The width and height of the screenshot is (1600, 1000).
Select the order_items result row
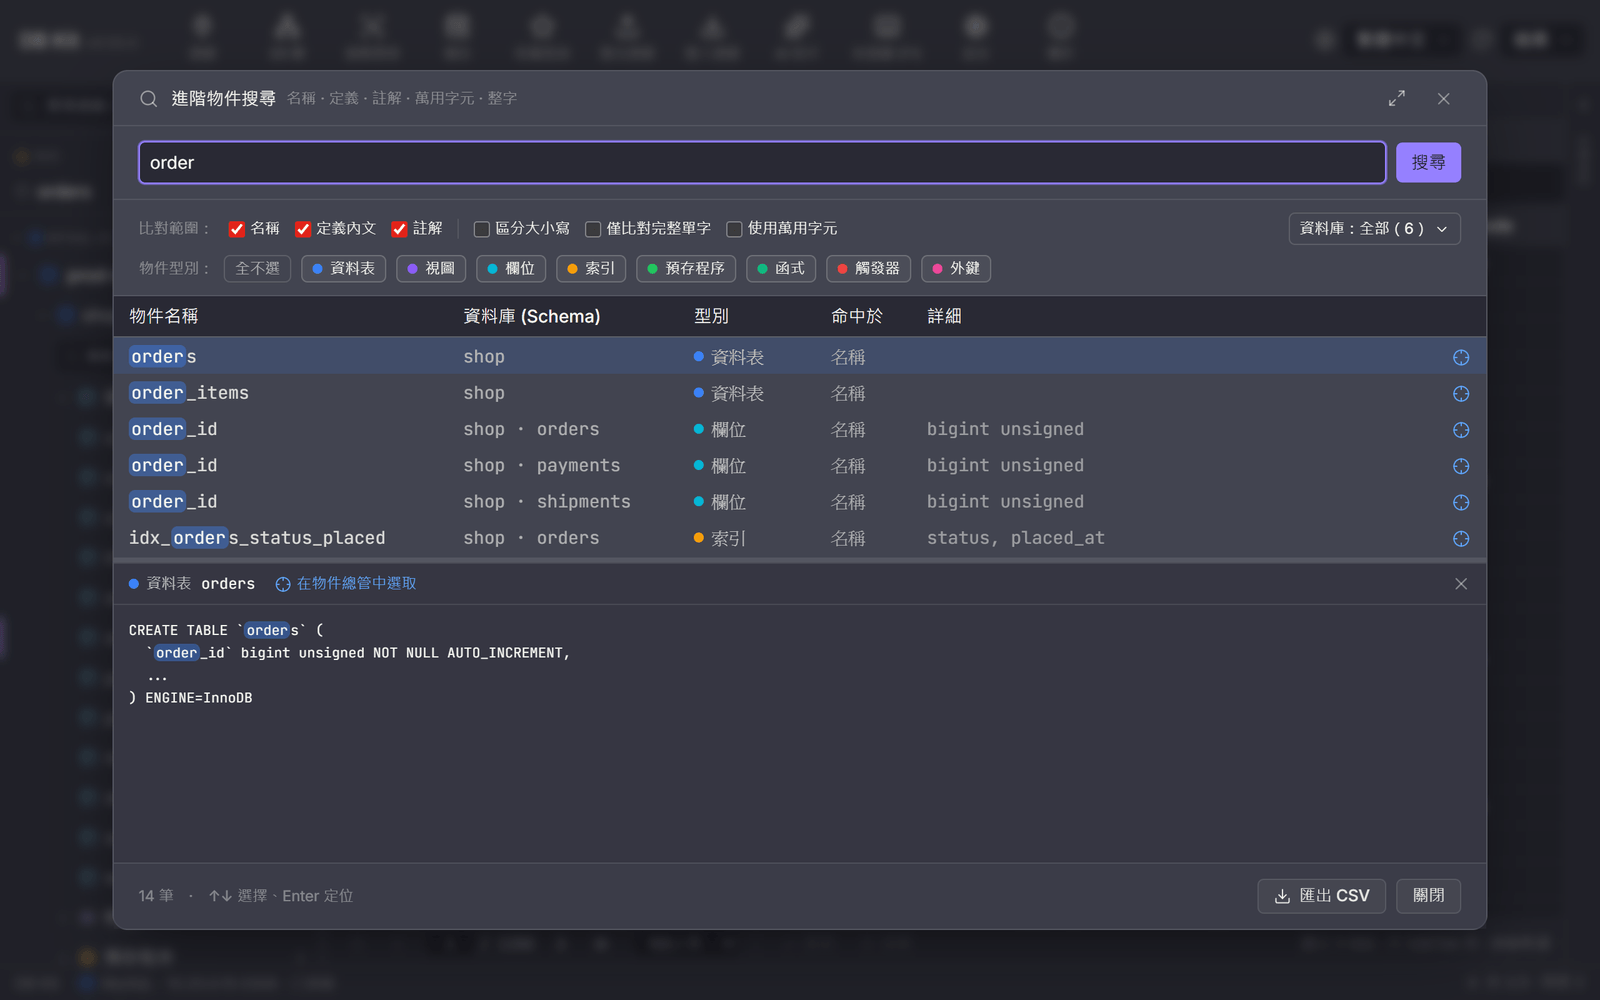[800, 394]
